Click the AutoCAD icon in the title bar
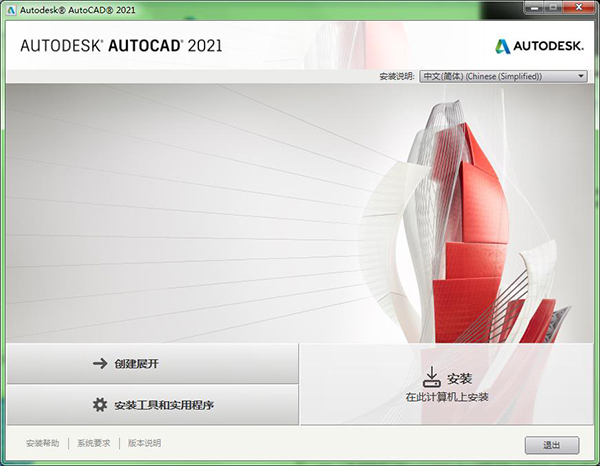This screenshot has width=600, height=466. 11,10
